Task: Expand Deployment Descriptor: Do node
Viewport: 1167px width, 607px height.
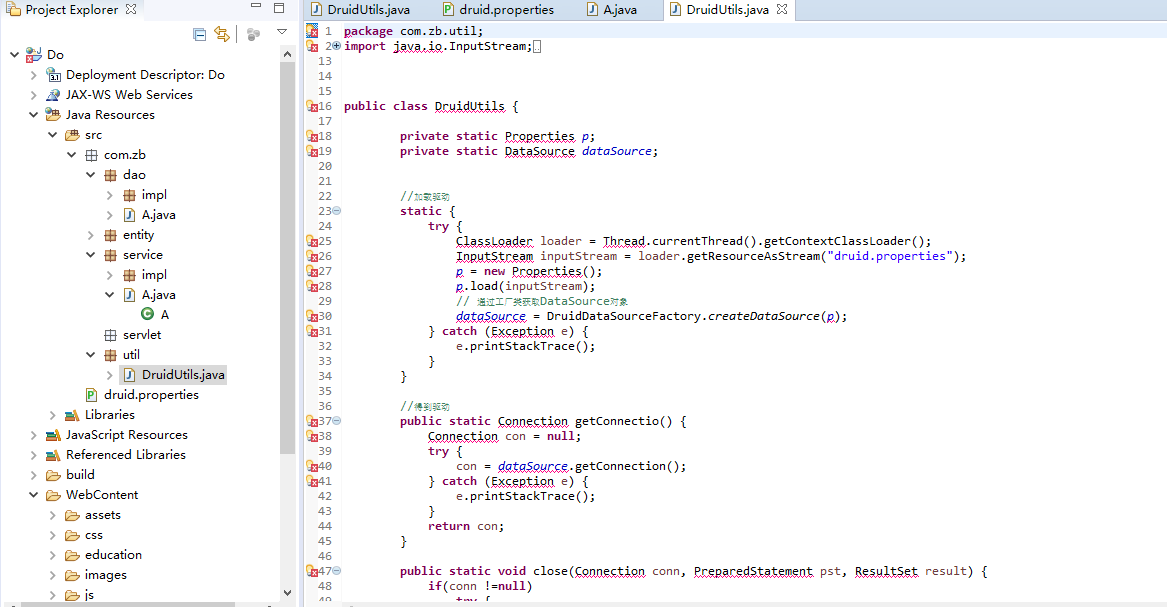Action: coord(33,74)
